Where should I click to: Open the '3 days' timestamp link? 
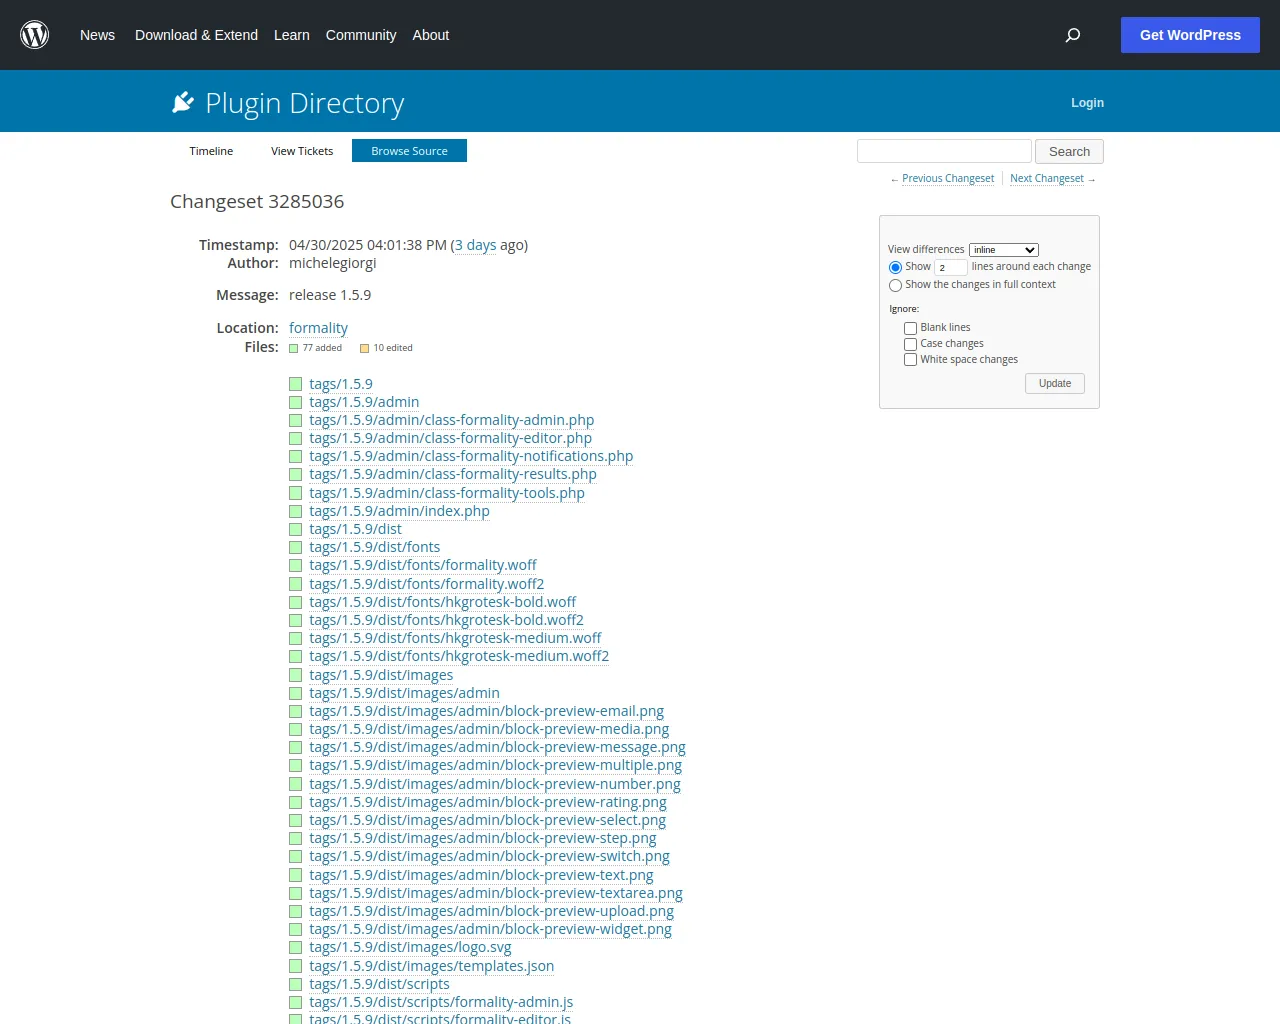tap(475, 245)
